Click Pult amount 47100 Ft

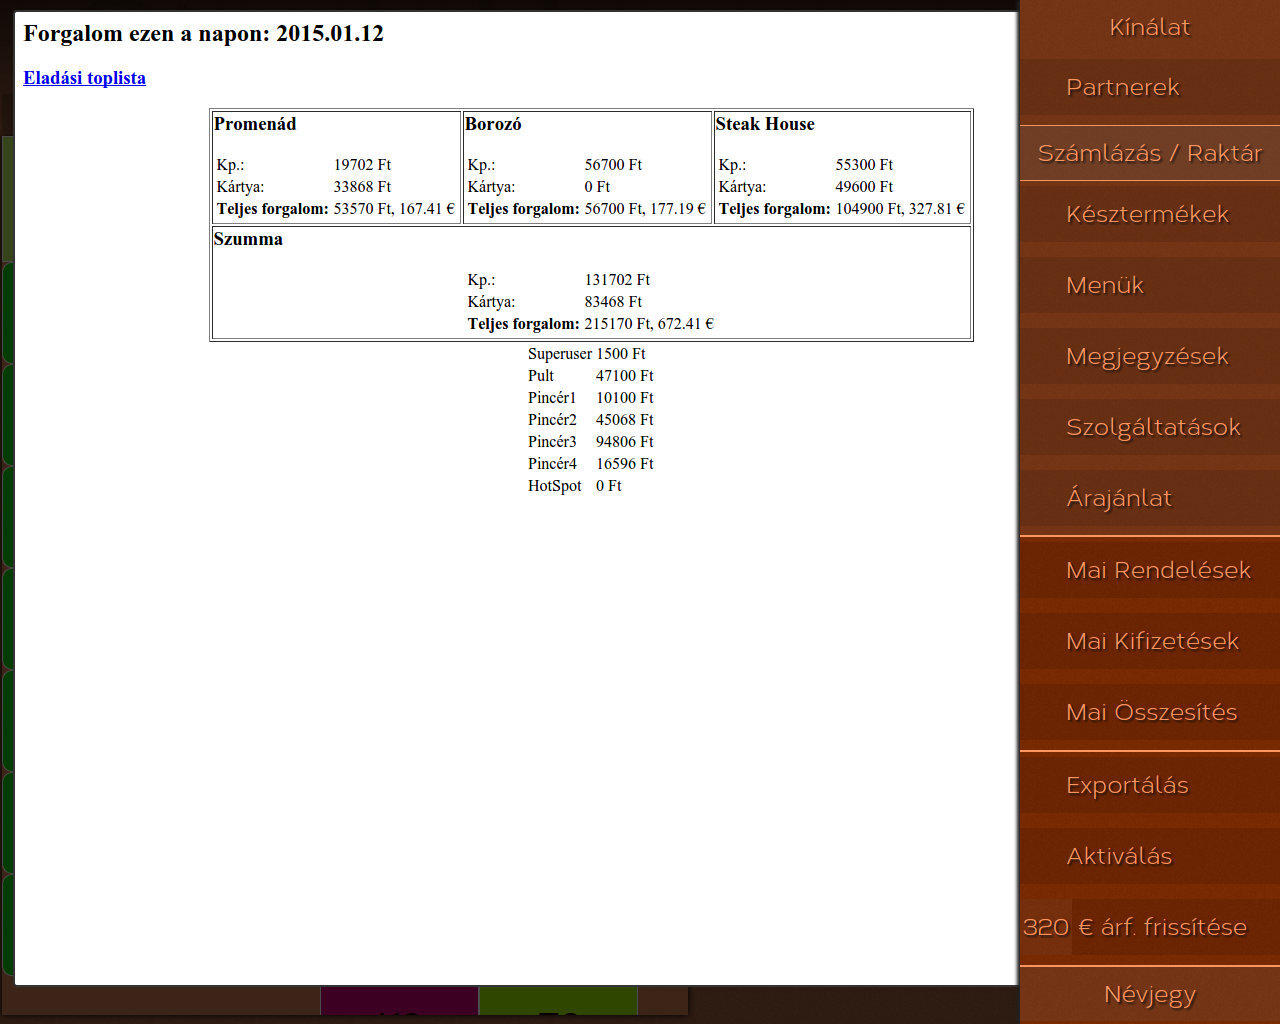coord(625,376)
